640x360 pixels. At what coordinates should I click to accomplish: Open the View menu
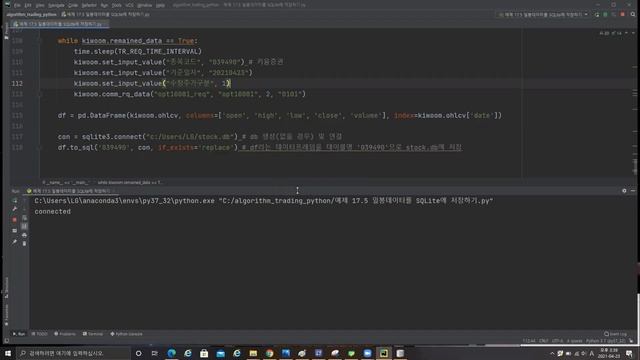[x=40, y=5]
